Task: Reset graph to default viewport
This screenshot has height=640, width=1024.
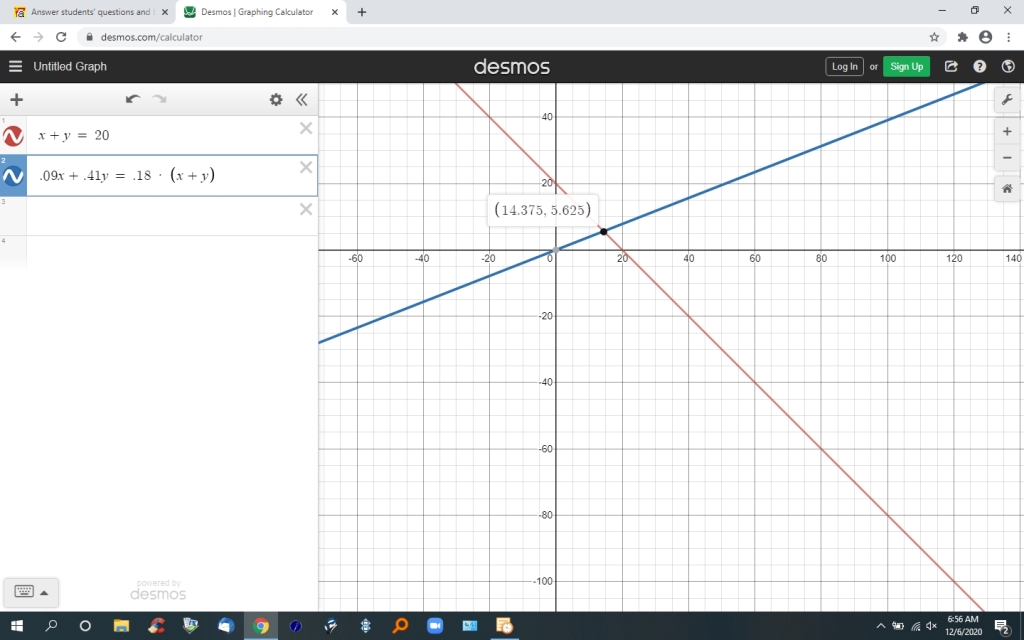Action: click(1006, 189)
